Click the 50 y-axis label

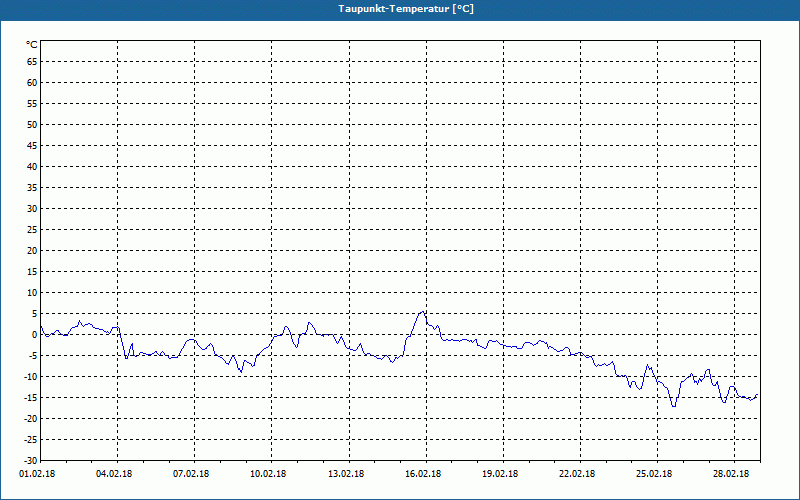coord(32,124)
